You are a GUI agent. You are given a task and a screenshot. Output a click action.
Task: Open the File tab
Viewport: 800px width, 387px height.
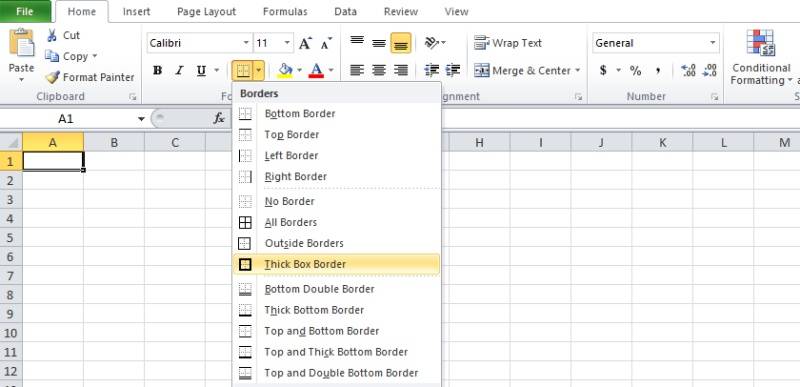click(x=24, y=11)
